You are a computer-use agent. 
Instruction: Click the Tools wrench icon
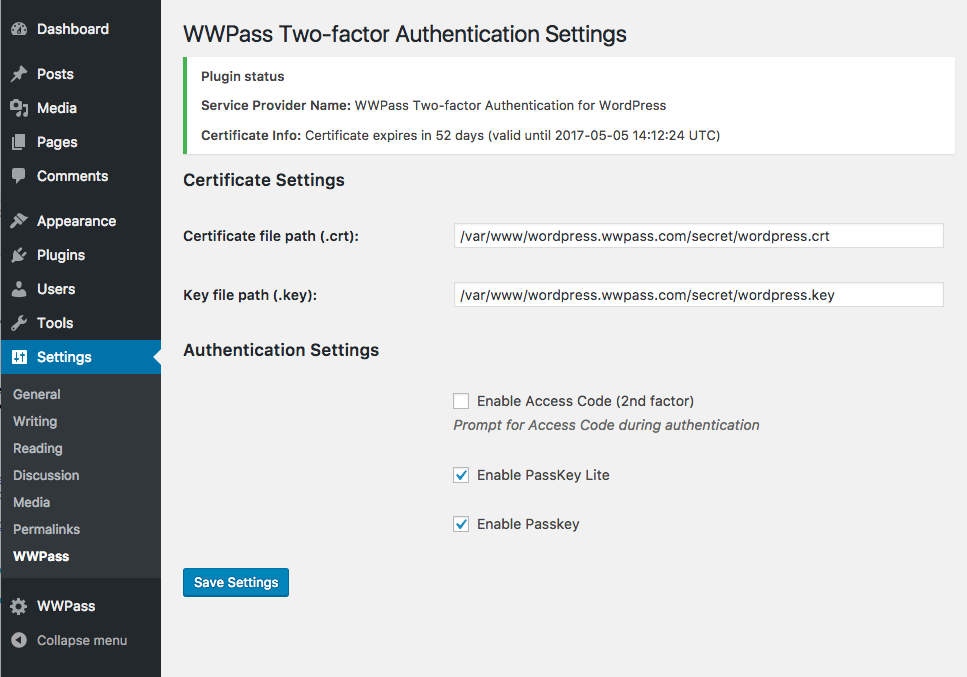click(19, 322)
